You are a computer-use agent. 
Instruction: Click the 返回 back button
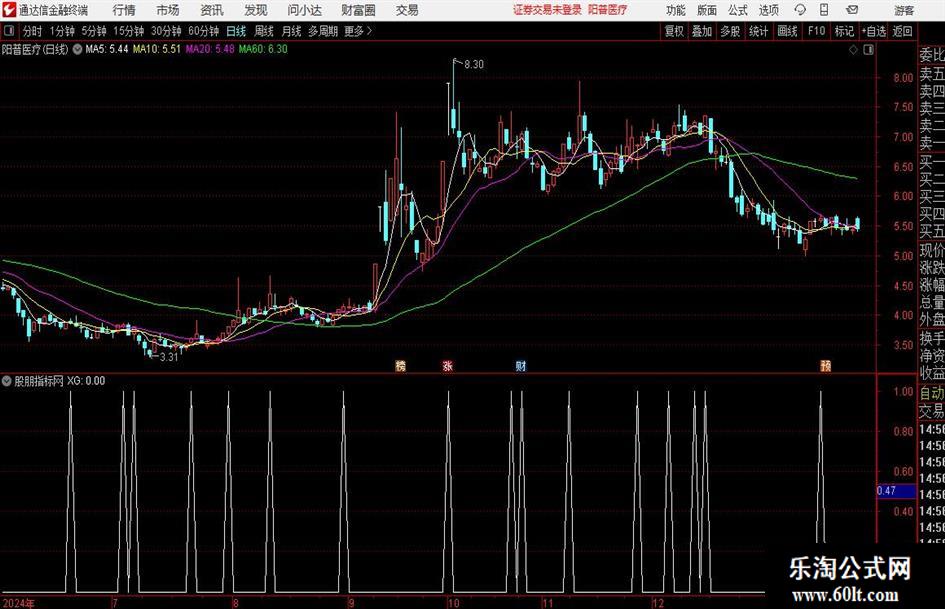pos(902,31)
